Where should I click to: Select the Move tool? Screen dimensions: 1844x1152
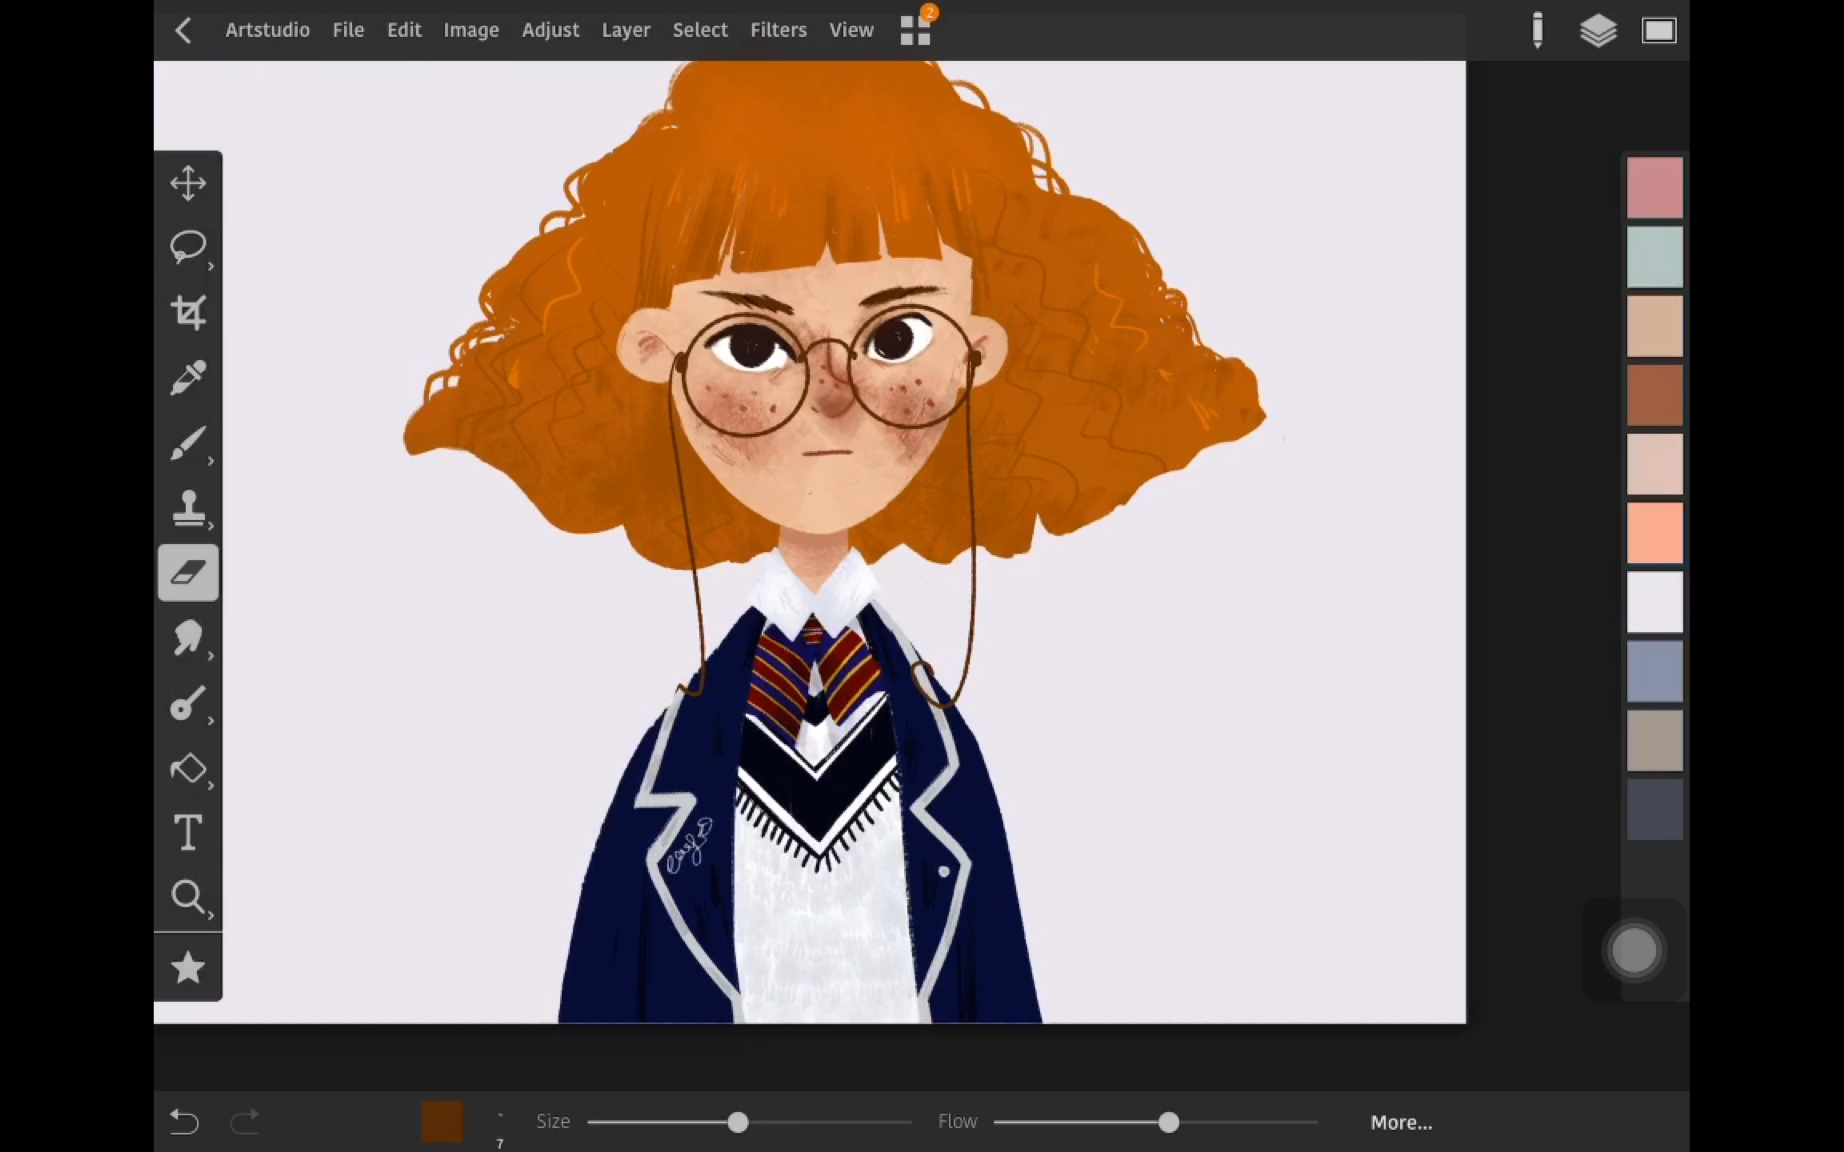pos(188,183)
